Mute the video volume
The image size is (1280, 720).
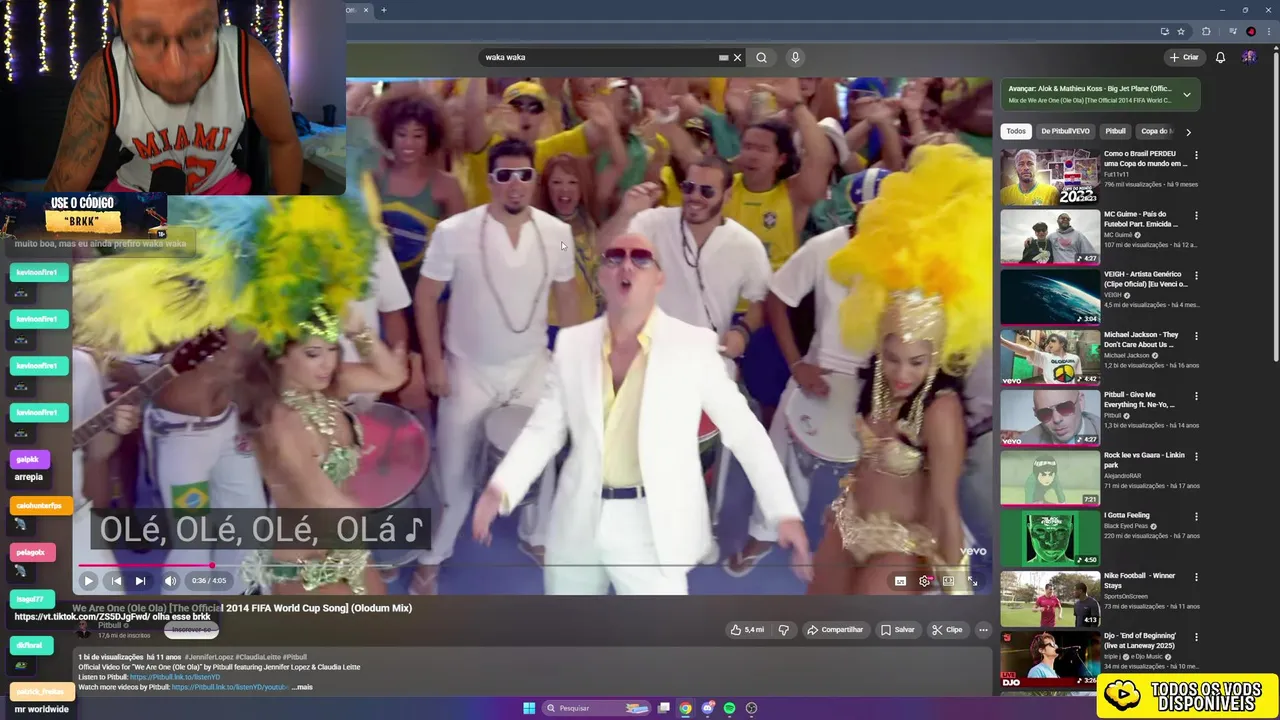tap(170, 580)
